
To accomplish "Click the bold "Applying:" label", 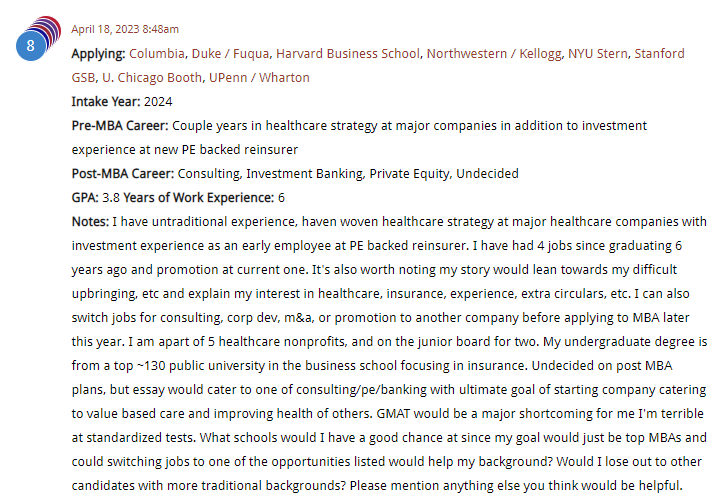I will point(98,53).
